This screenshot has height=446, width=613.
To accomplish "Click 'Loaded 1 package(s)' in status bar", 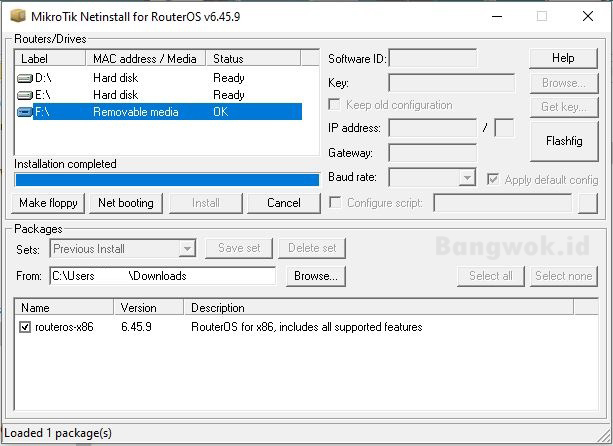I will click(58, 433).
